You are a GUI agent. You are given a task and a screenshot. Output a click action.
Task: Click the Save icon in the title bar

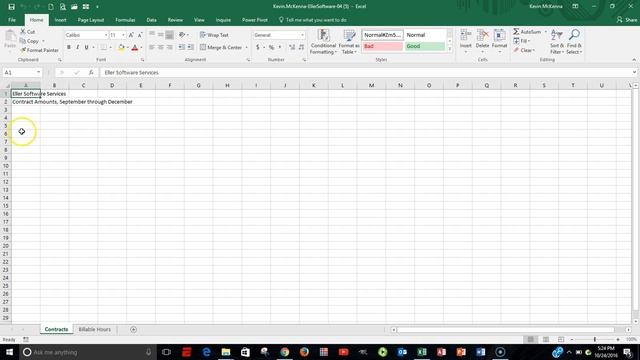11,7
